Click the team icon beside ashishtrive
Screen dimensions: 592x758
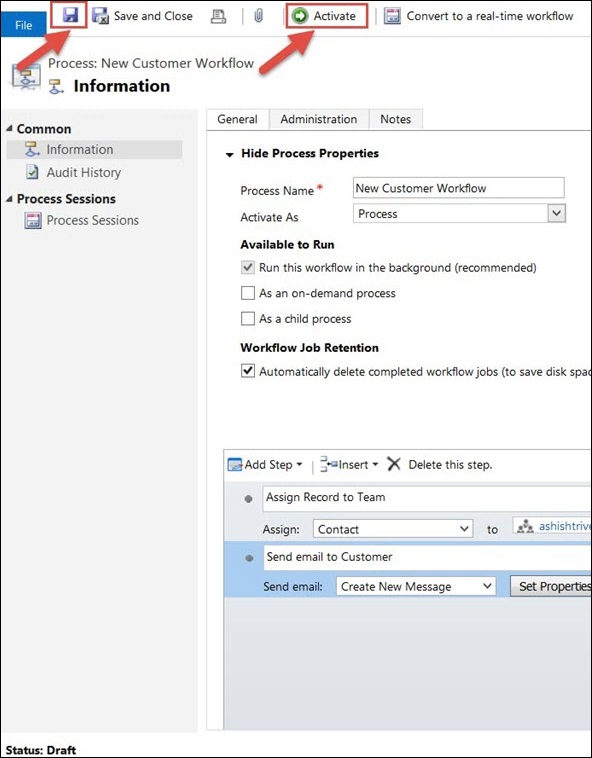coord(525,526)
